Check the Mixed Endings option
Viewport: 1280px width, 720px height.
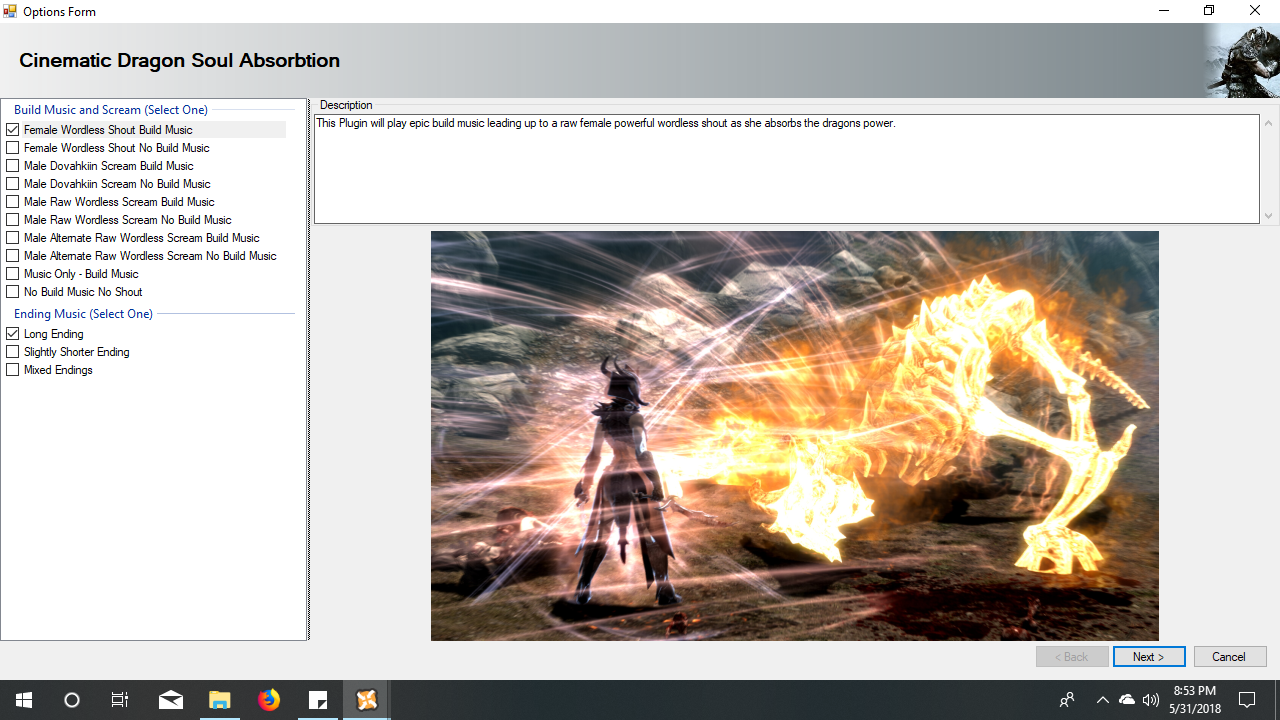point(13,370)
